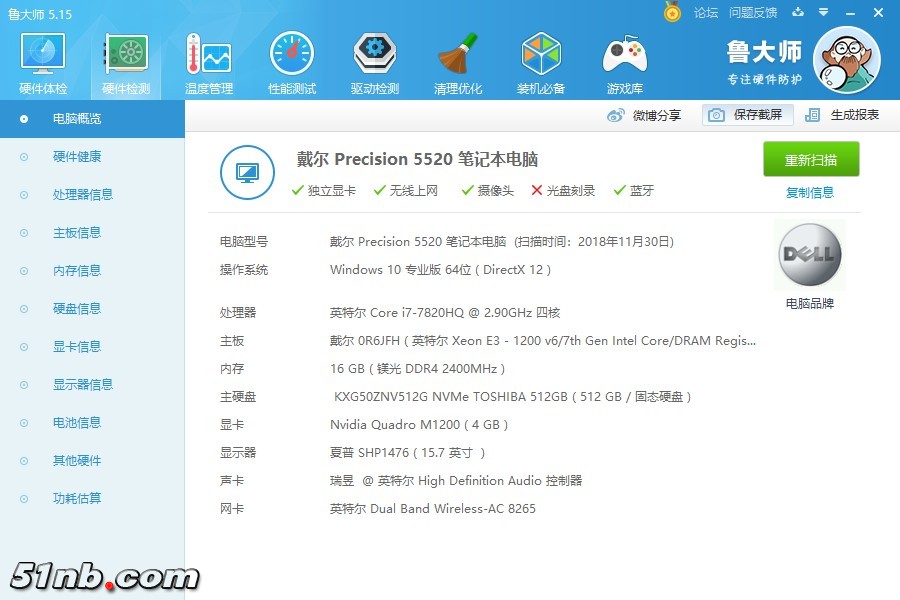The width and height of the screenshot is (900, 600).
Task: Click the Dell 电脑品牌 logo
Action: 809,256
